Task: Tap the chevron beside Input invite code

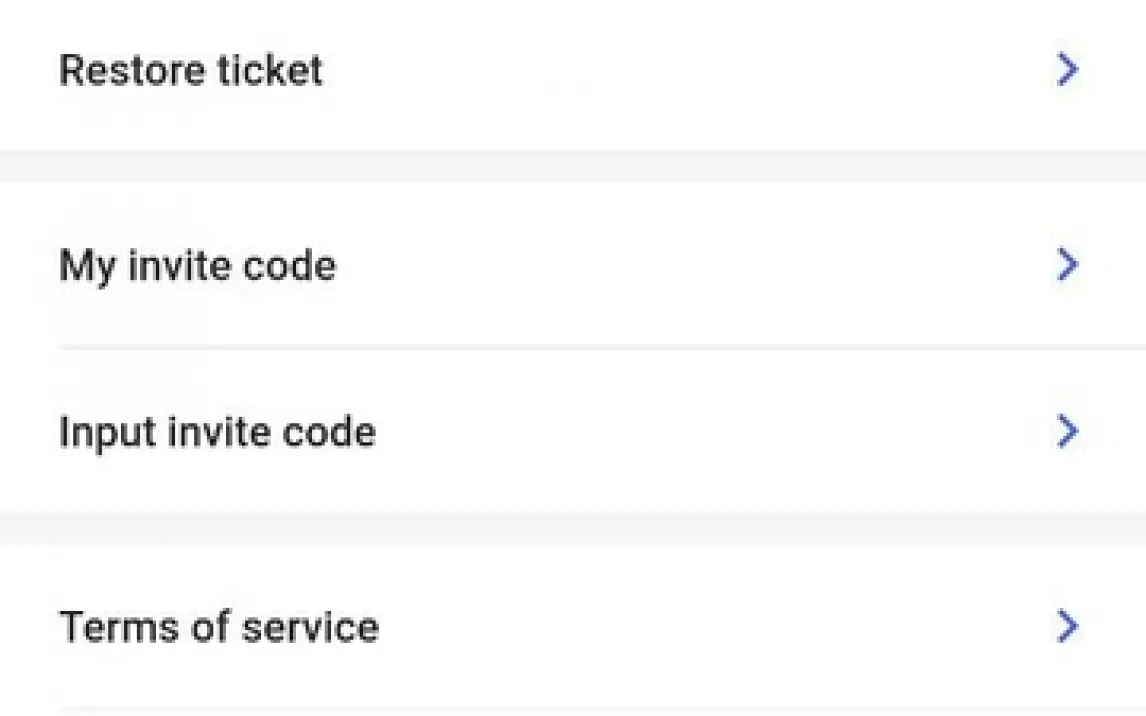Action: click(x=1068, y=431)
